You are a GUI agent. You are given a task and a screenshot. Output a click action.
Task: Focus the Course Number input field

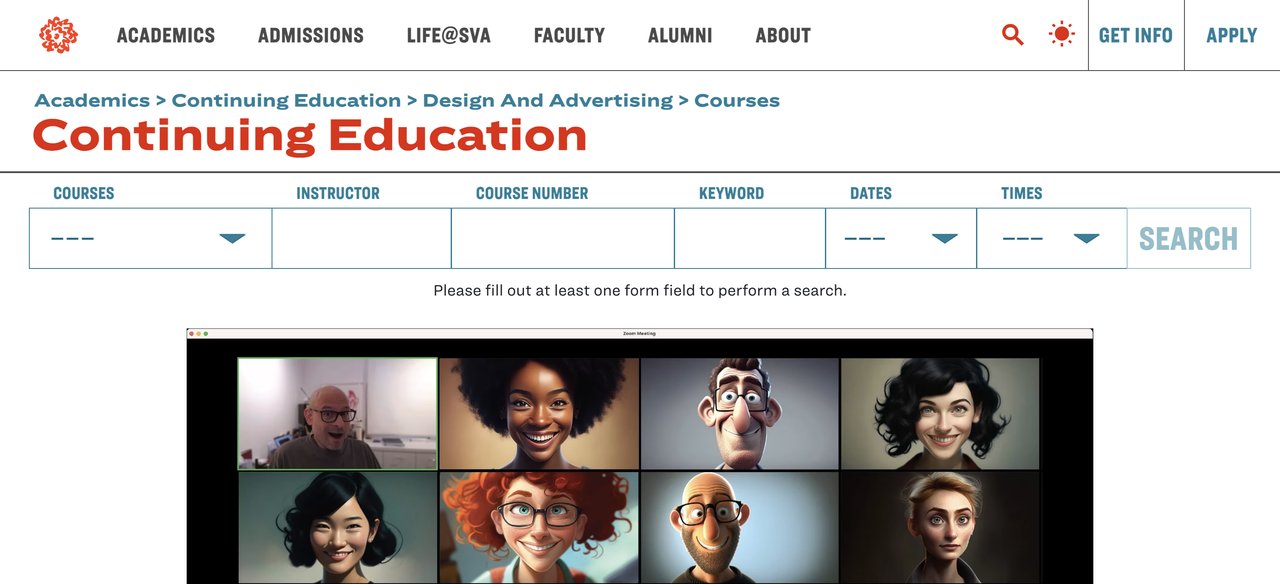click(562, 238)
